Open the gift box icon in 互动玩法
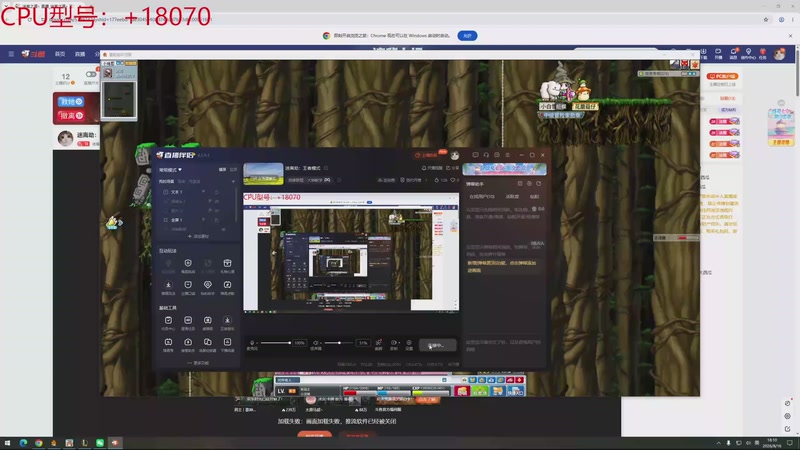The image size is (800, 450). [x=227, y=263]
